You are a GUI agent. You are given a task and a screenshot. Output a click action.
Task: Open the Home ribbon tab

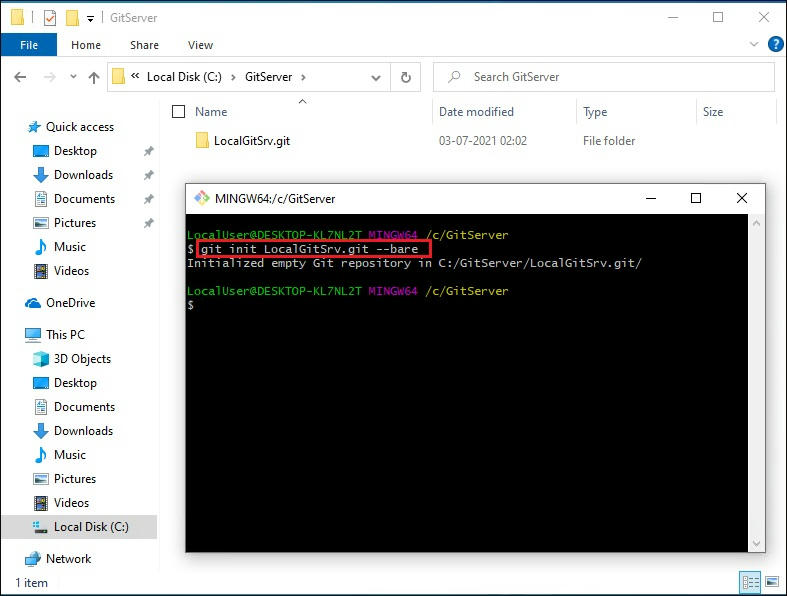click(86, 45)
